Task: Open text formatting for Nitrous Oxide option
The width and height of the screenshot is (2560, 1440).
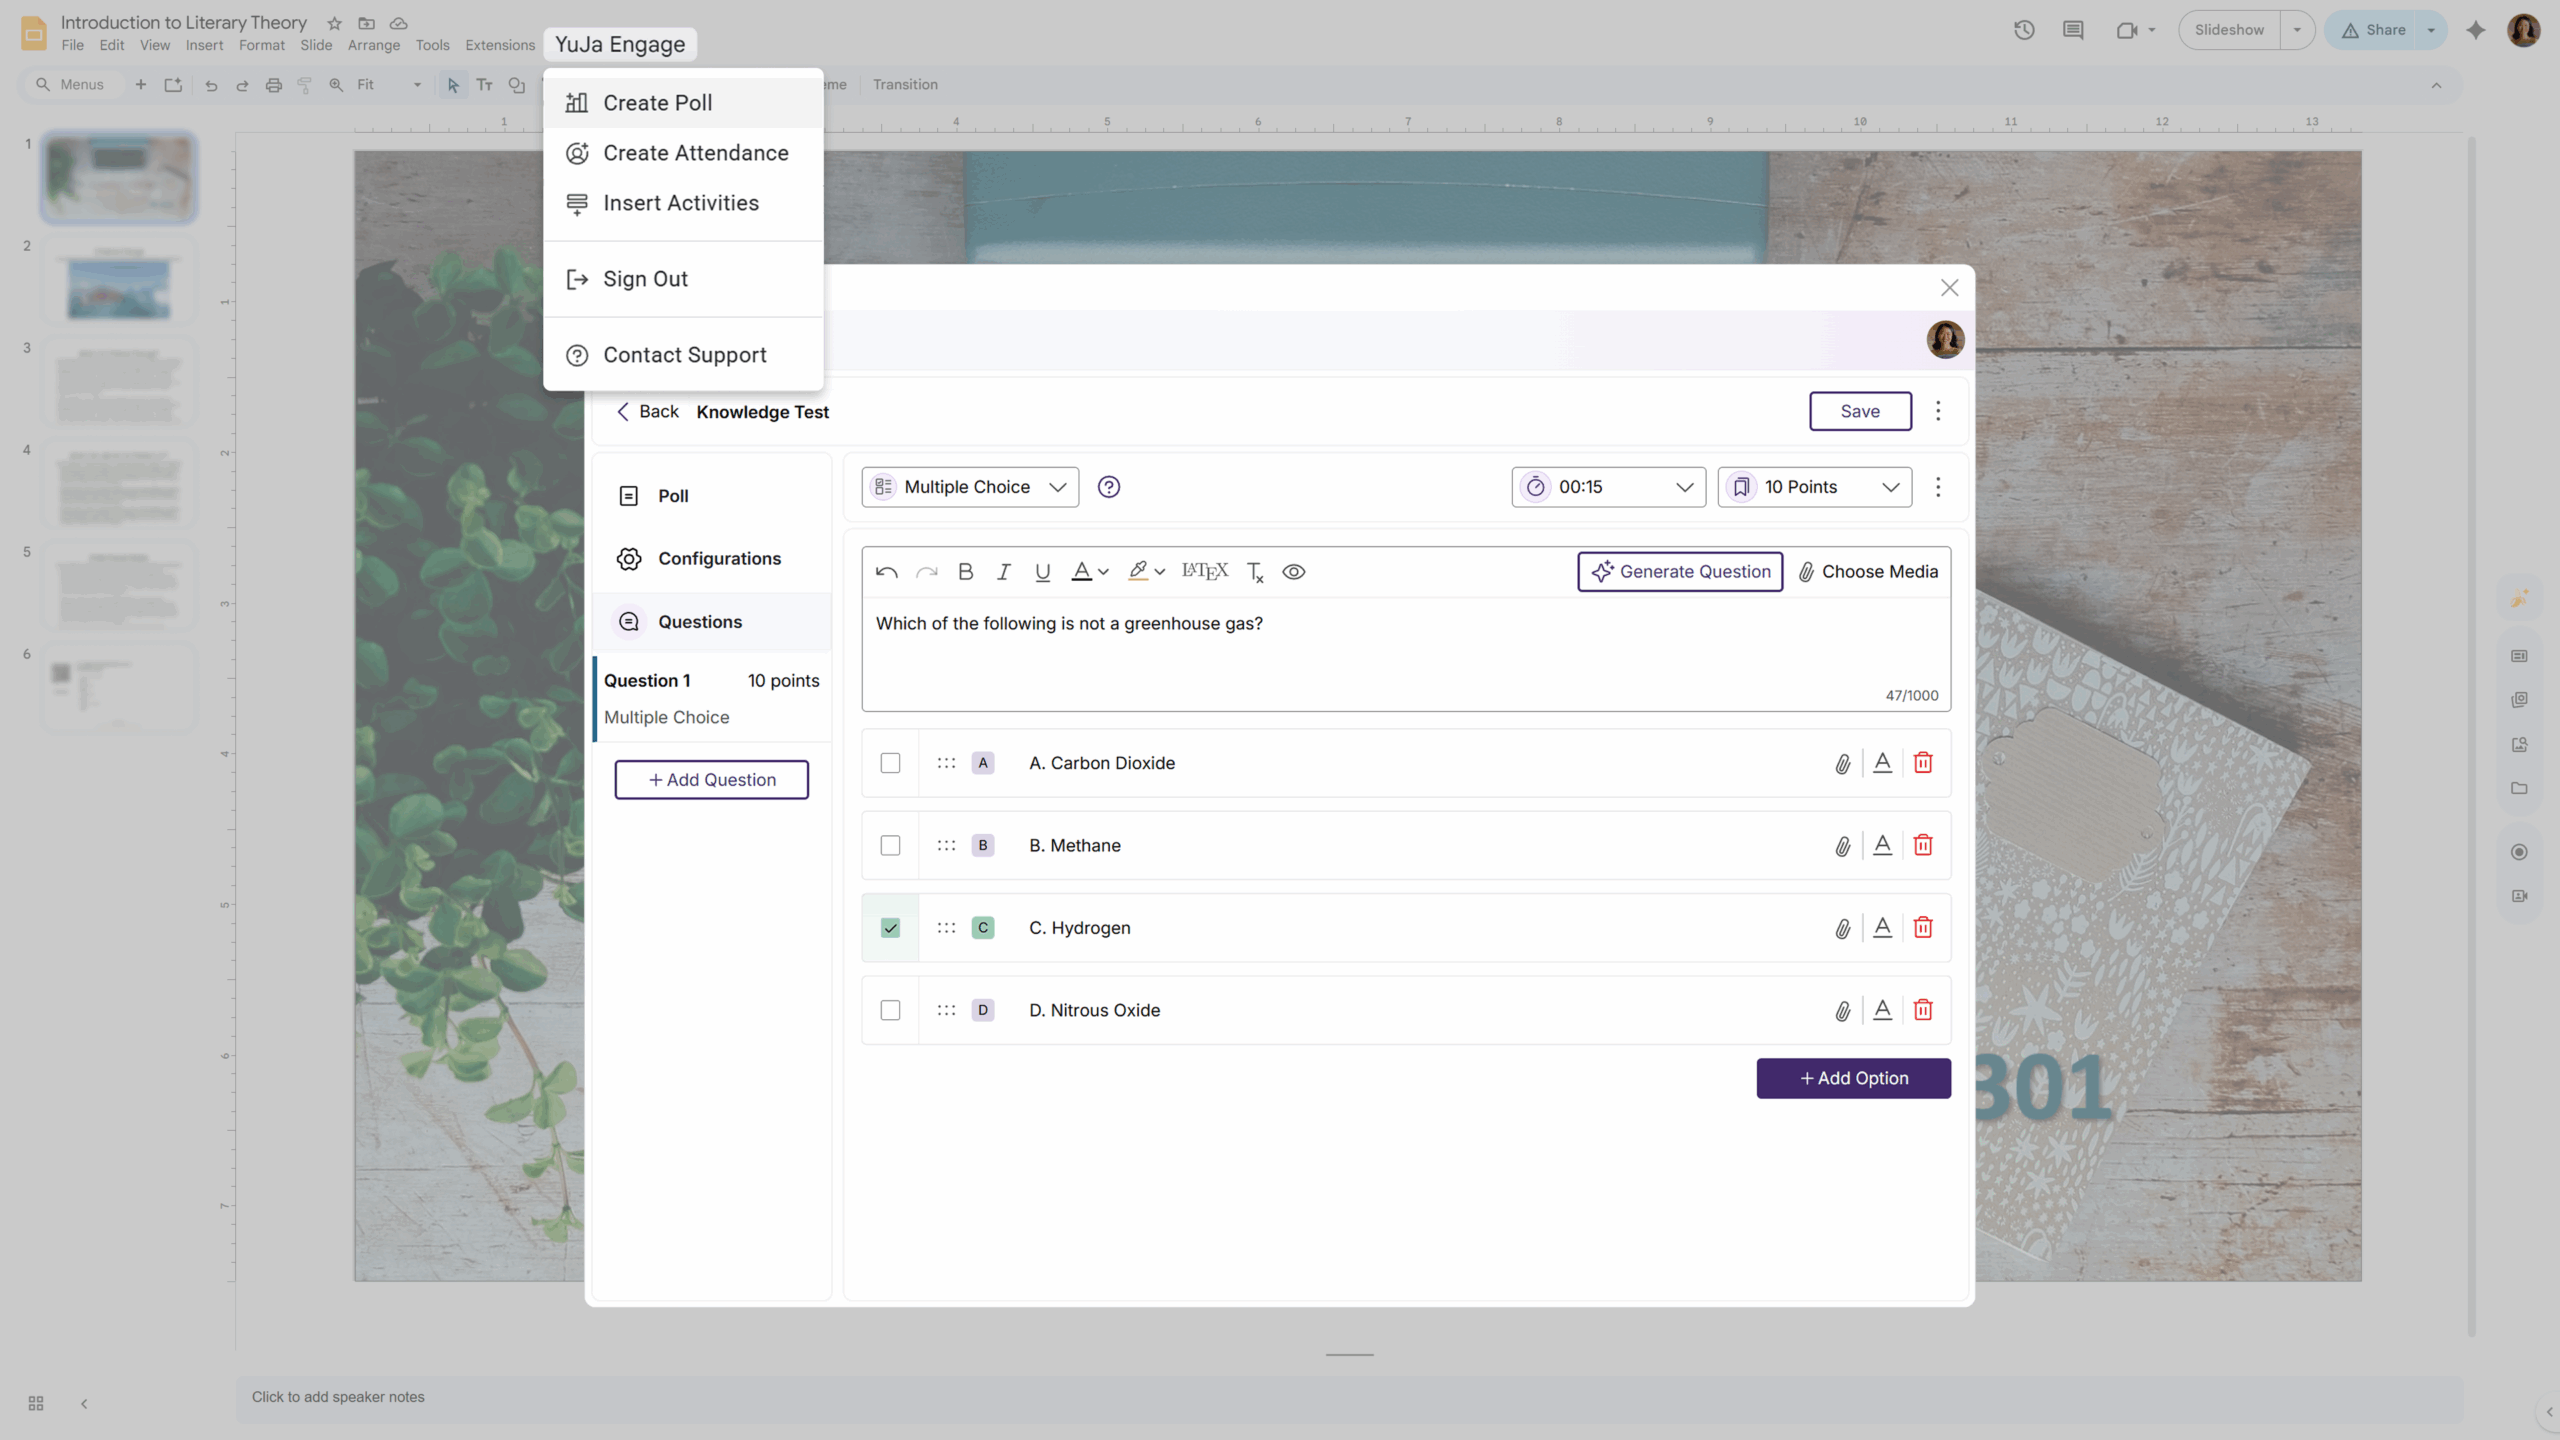Action: (1882, 1010)
